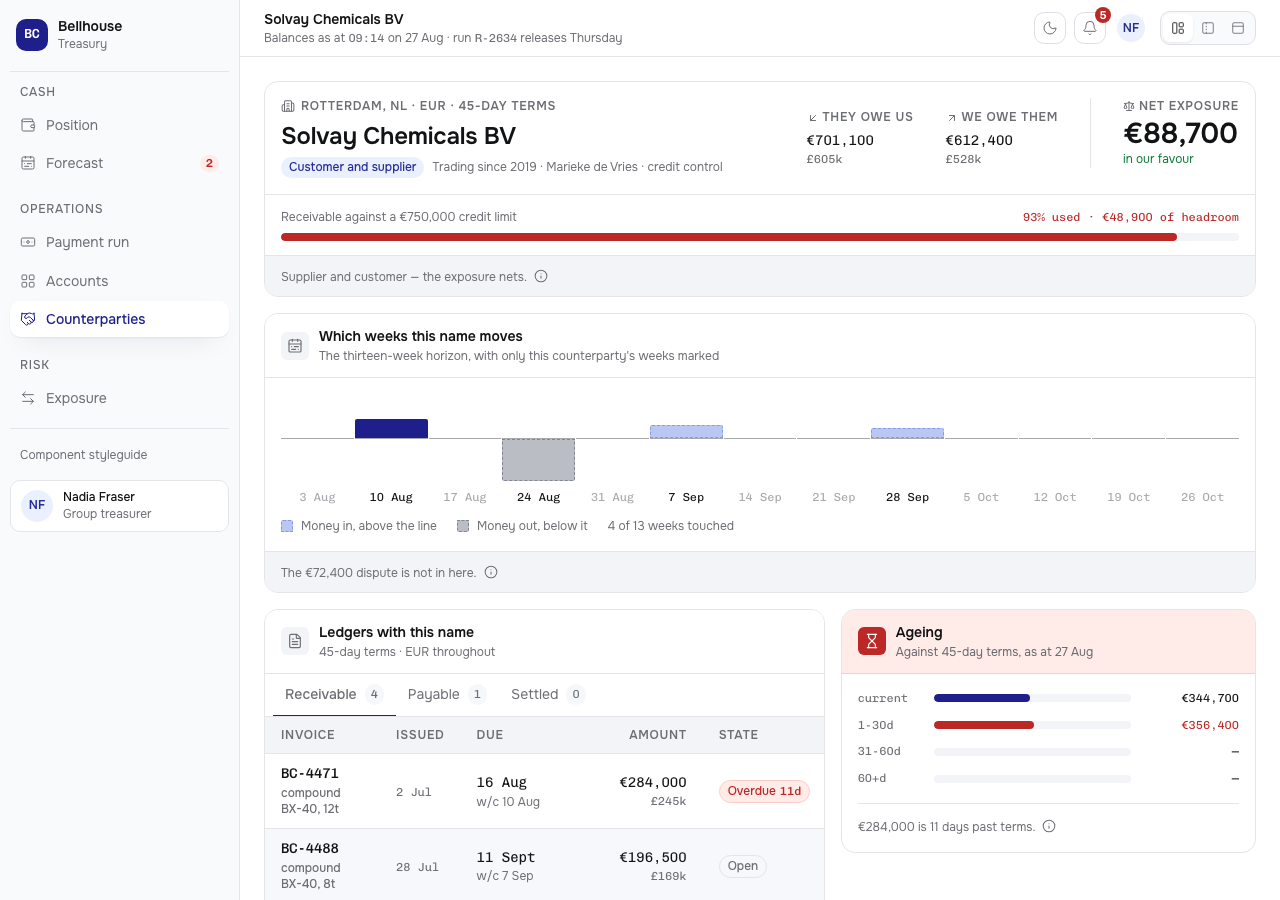Click the 'Solvay Chemicals BV' page heading
This screenshot has width=1280, height=900.
pos(398,136)
